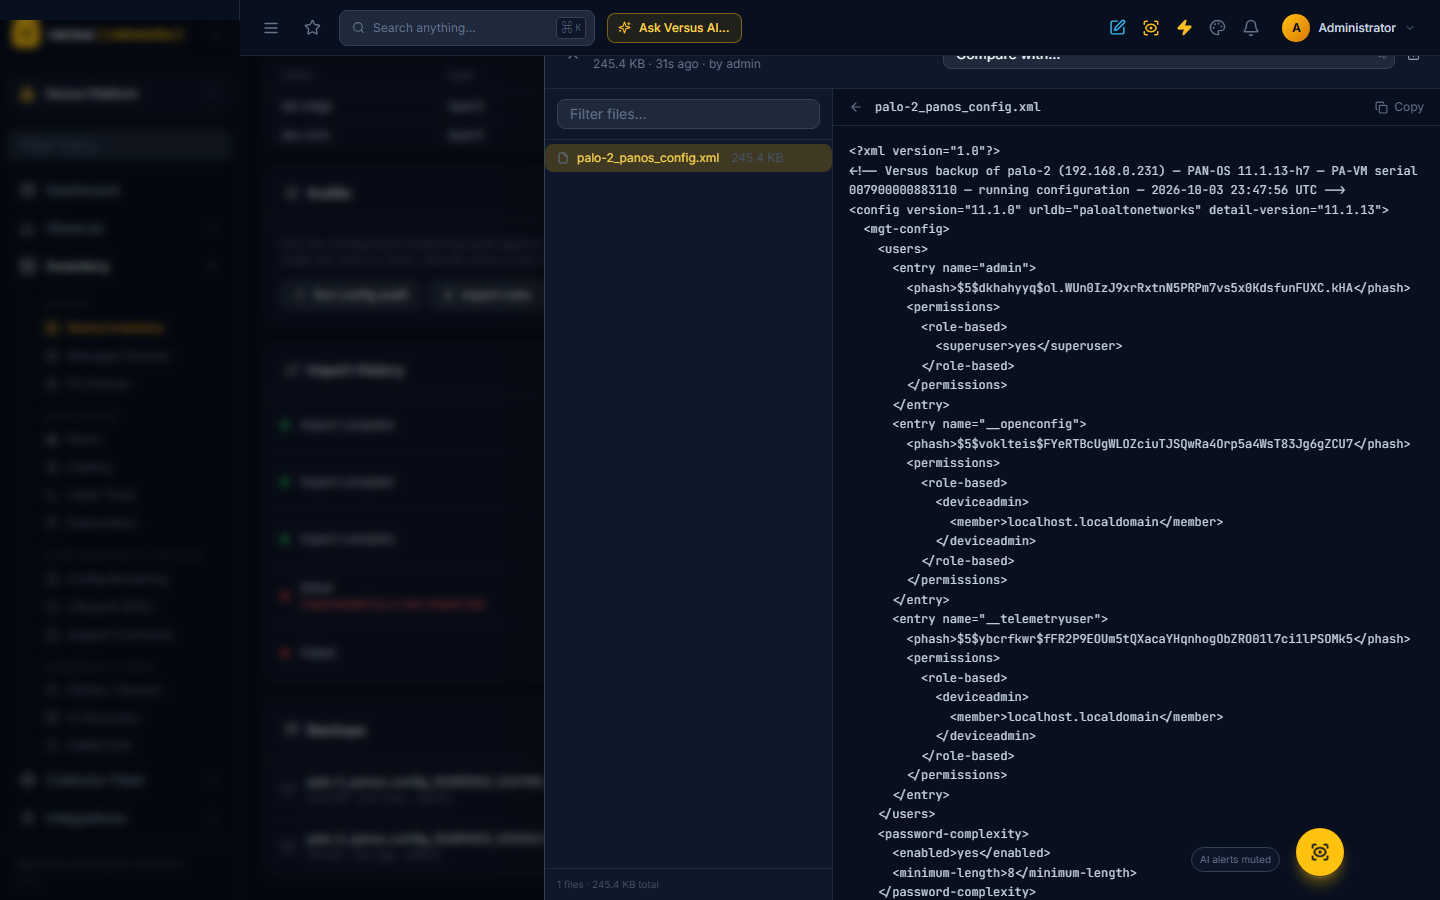Toggle the hamburger sidebar menu
Viewport: 1440px width, 900px height.
click(x=271, y=28)
